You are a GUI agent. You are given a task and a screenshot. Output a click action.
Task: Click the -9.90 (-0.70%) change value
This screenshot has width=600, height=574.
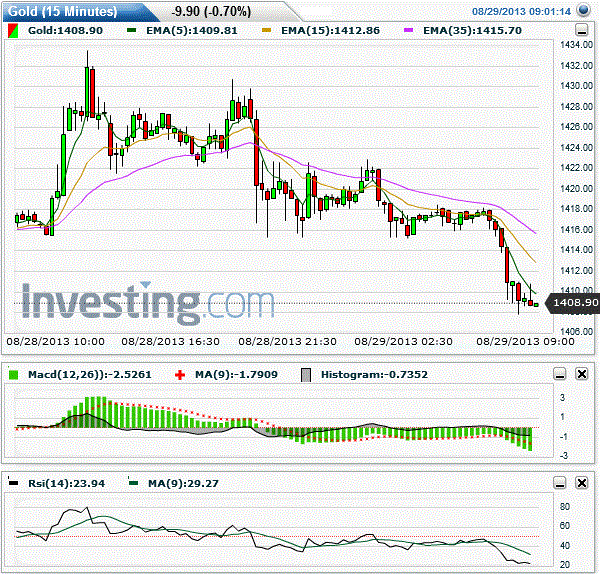point(211,11)
